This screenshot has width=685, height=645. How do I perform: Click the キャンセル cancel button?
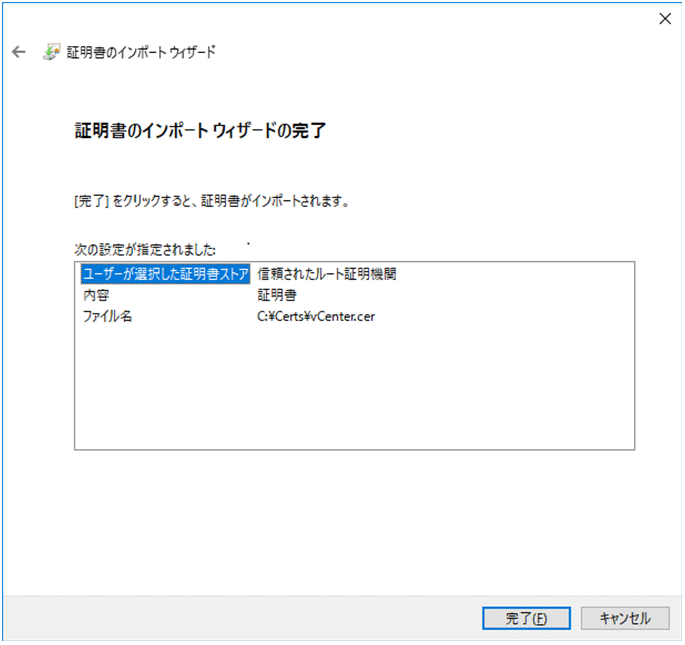pos(625,618)
